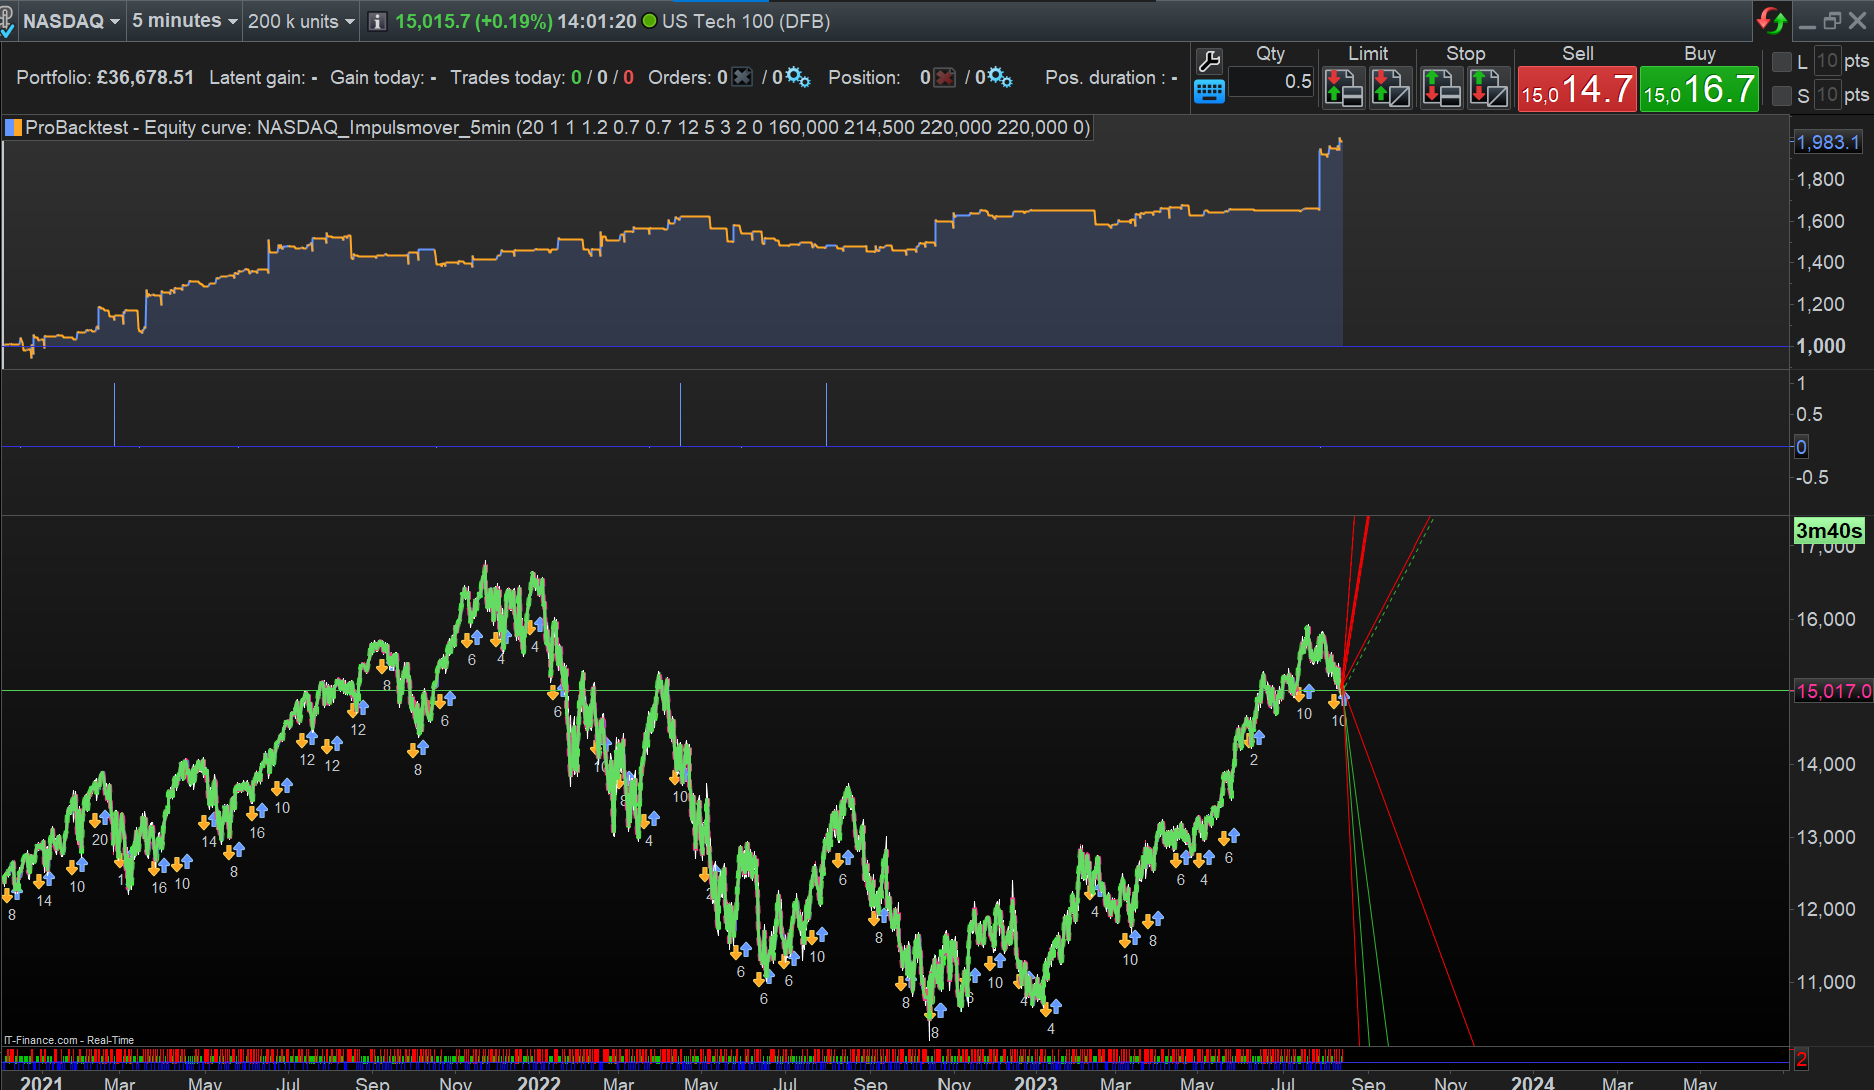Click the green Buy price button

(x=1699, y=89)
